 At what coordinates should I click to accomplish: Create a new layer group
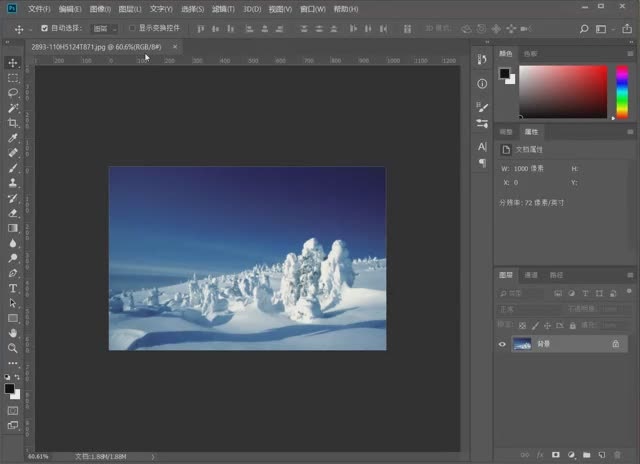[x=587, y=455]
